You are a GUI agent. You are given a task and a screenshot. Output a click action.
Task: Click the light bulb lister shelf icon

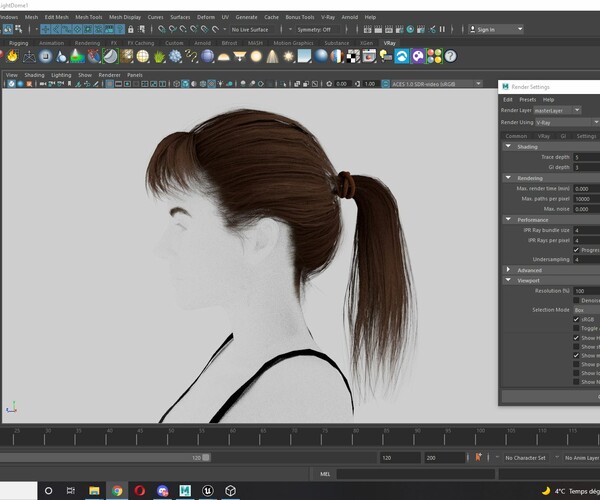pos(385,57)
